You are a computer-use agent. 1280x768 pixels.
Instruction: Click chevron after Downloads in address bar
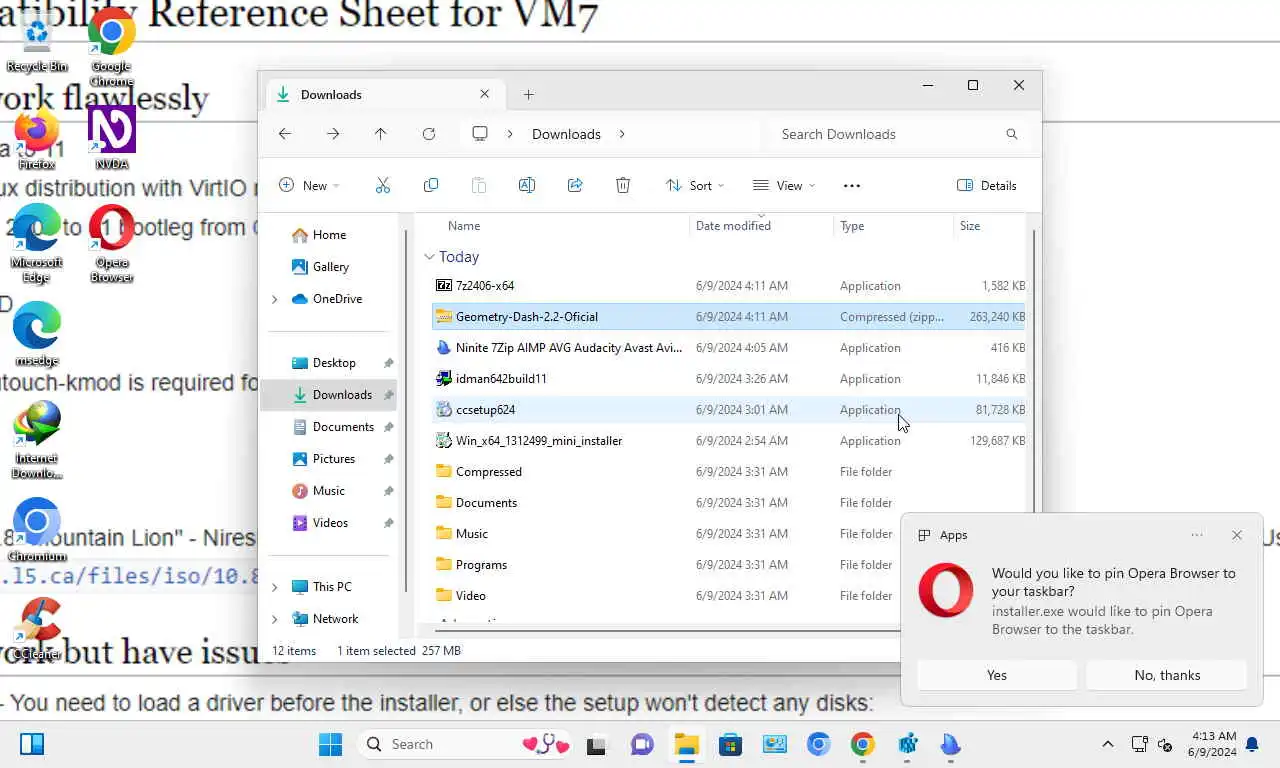click(x=622, y=134)
